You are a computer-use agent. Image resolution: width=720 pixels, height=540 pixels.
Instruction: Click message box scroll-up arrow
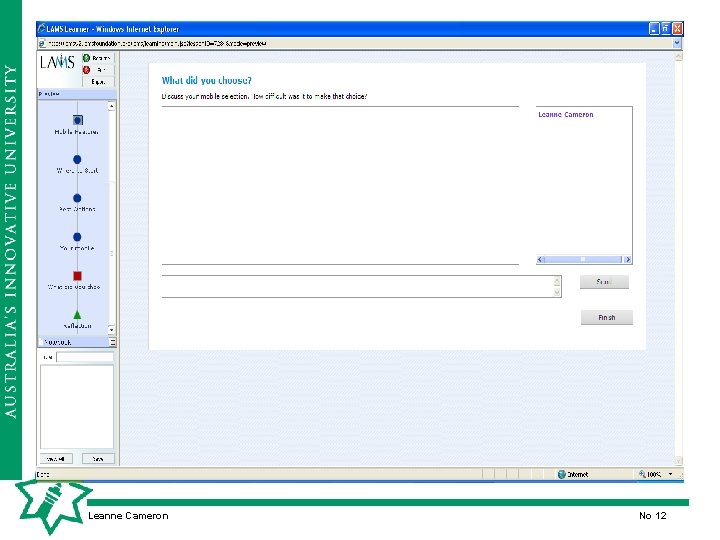coord(557,280)
